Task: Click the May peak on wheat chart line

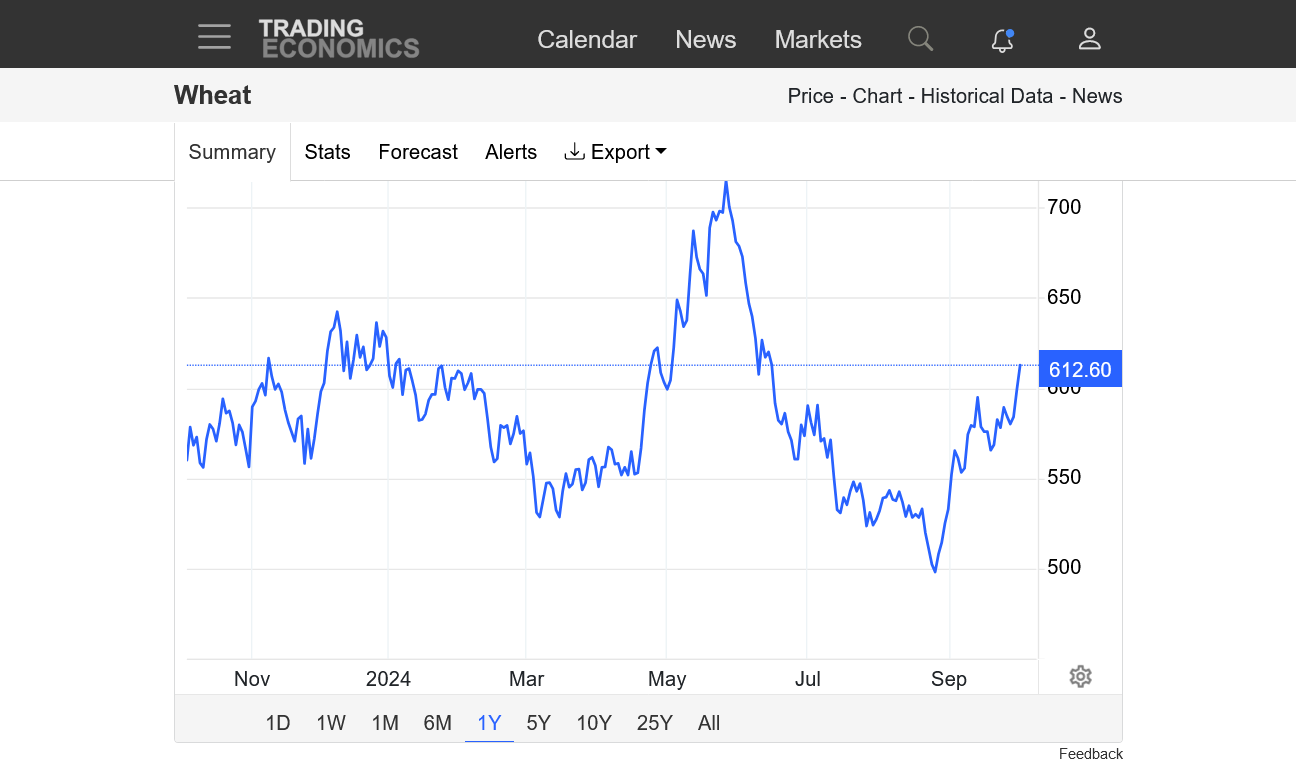Action: (726, 183)
